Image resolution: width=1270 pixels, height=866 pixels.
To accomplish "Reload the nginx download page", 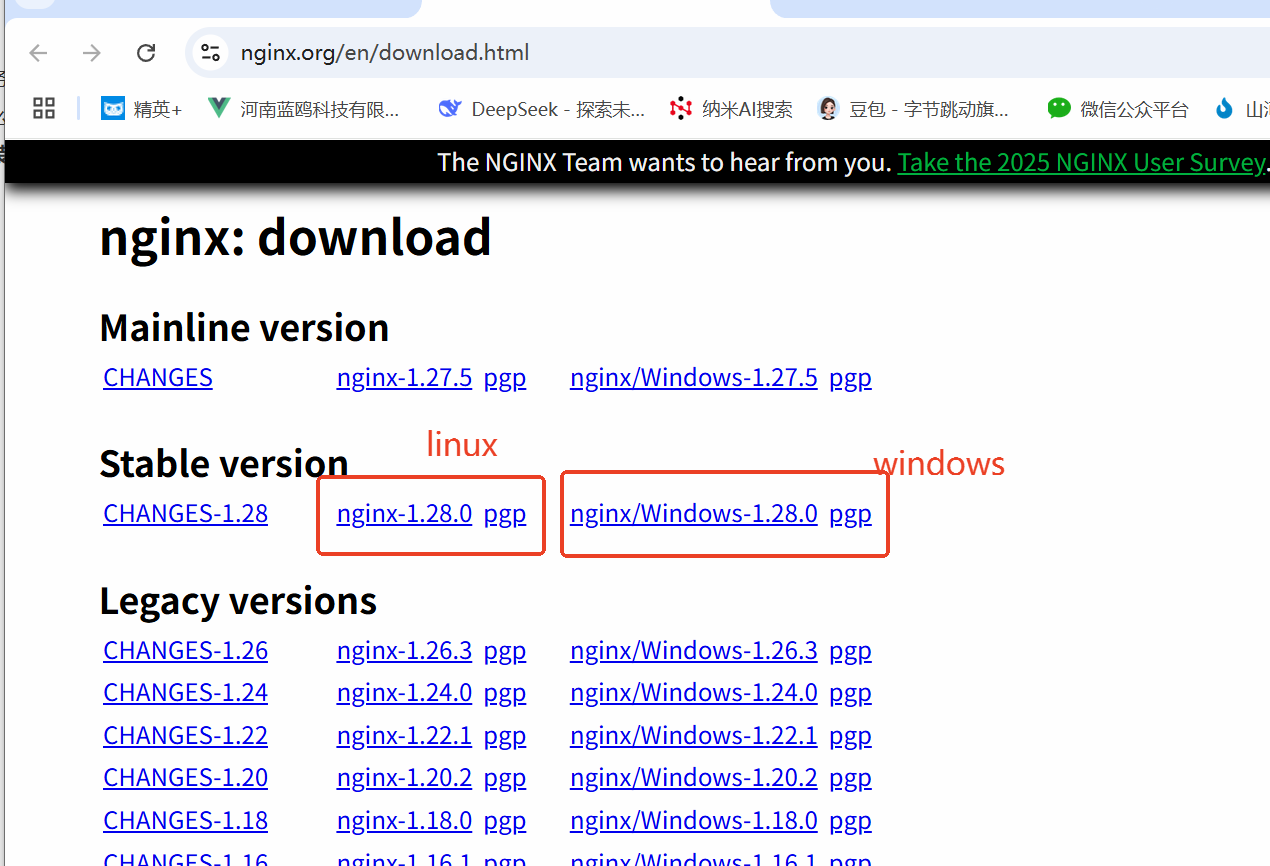I will (x=146, y=53).
